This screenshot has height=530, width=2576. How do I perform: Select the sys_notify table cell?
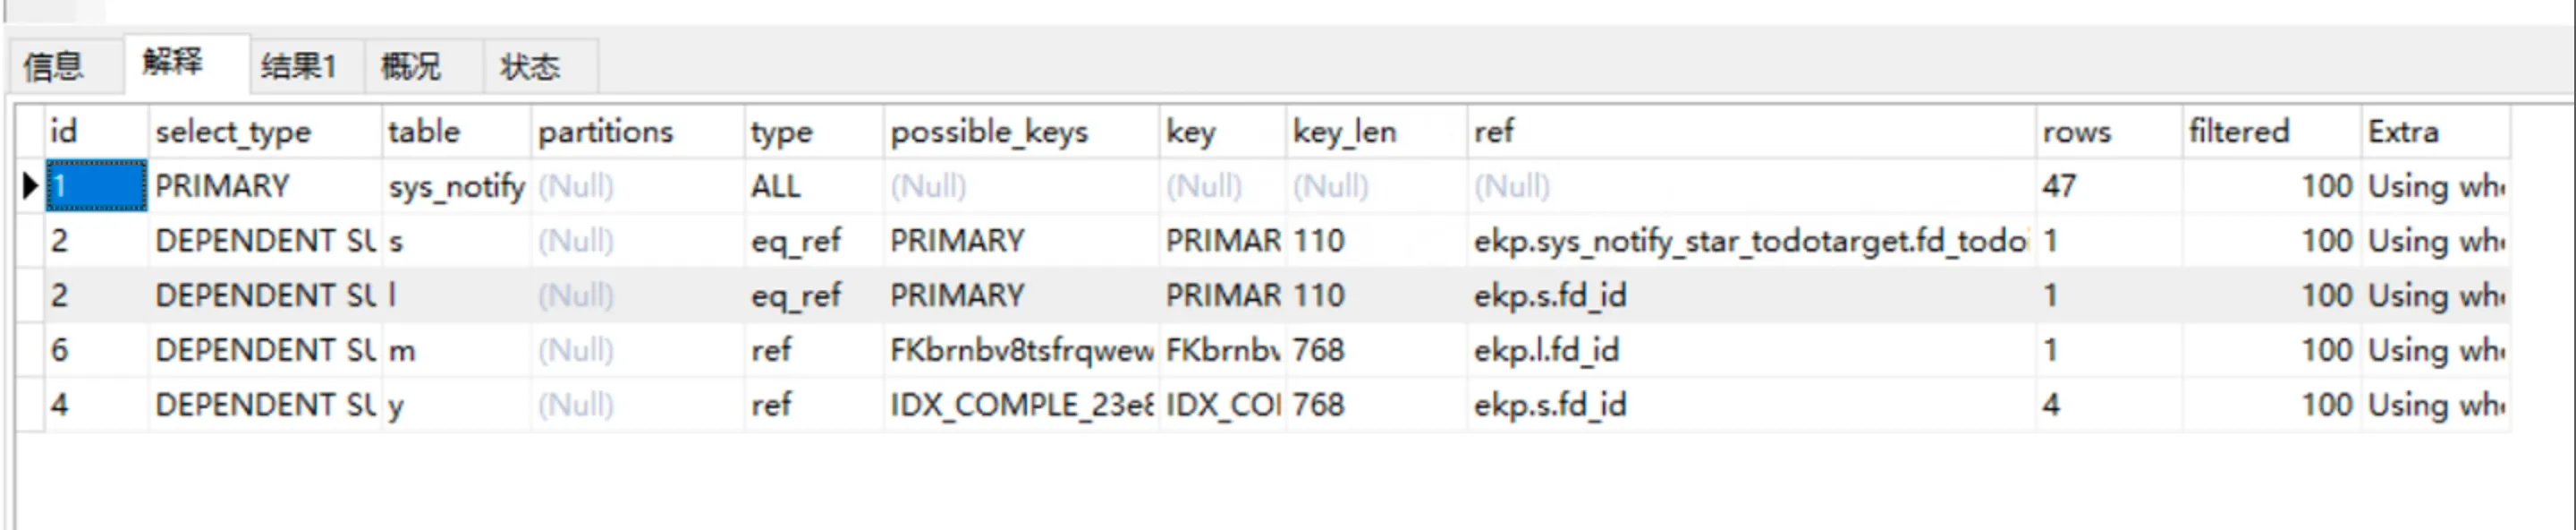click(x=456, y=186)
